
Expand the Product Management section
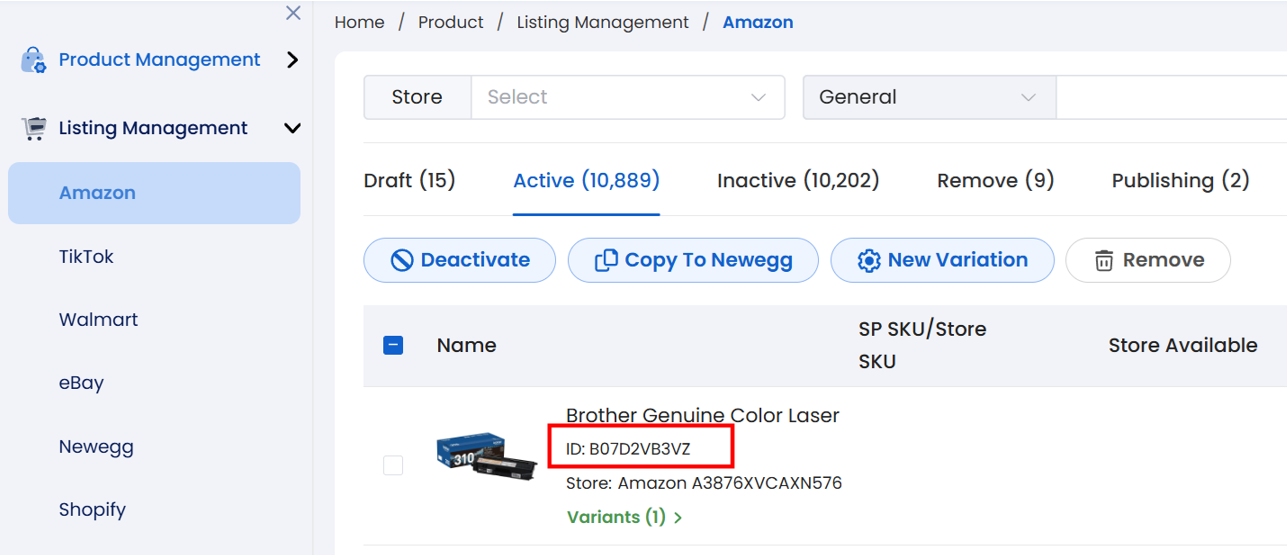[x=292, y=60]
